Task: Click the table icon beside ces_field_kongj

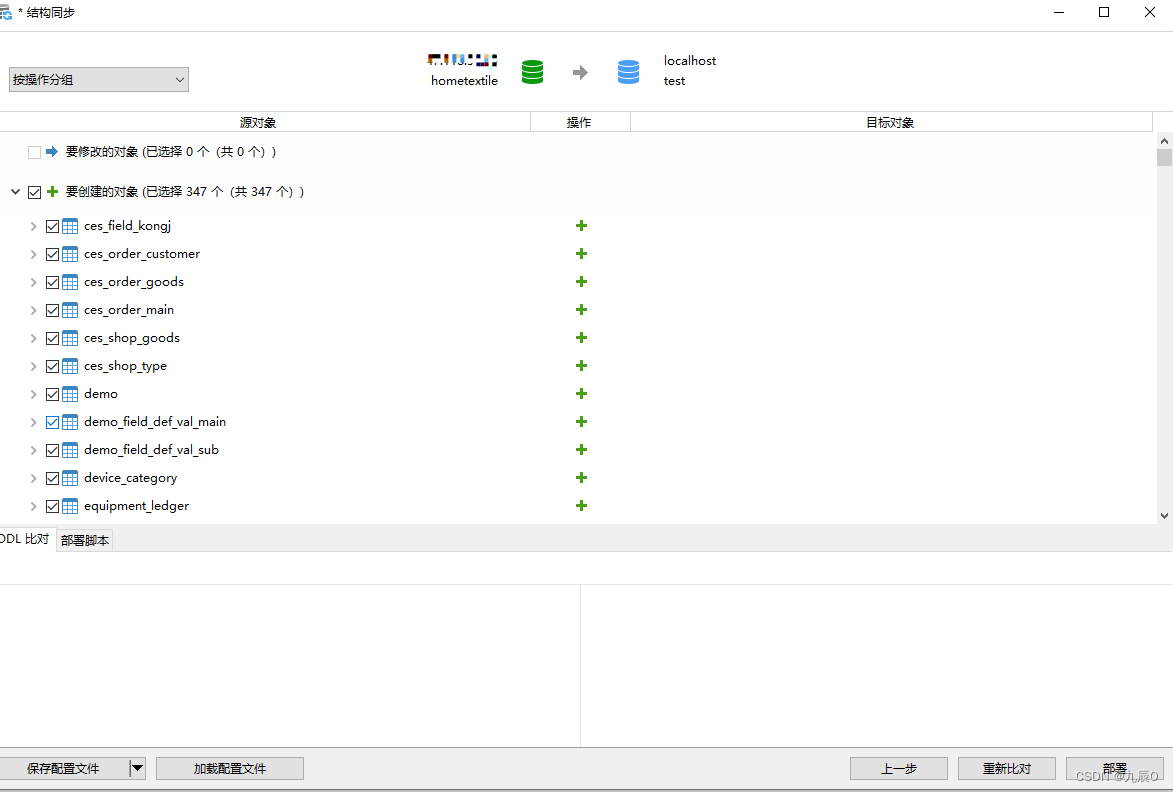Action: point(69,225)
